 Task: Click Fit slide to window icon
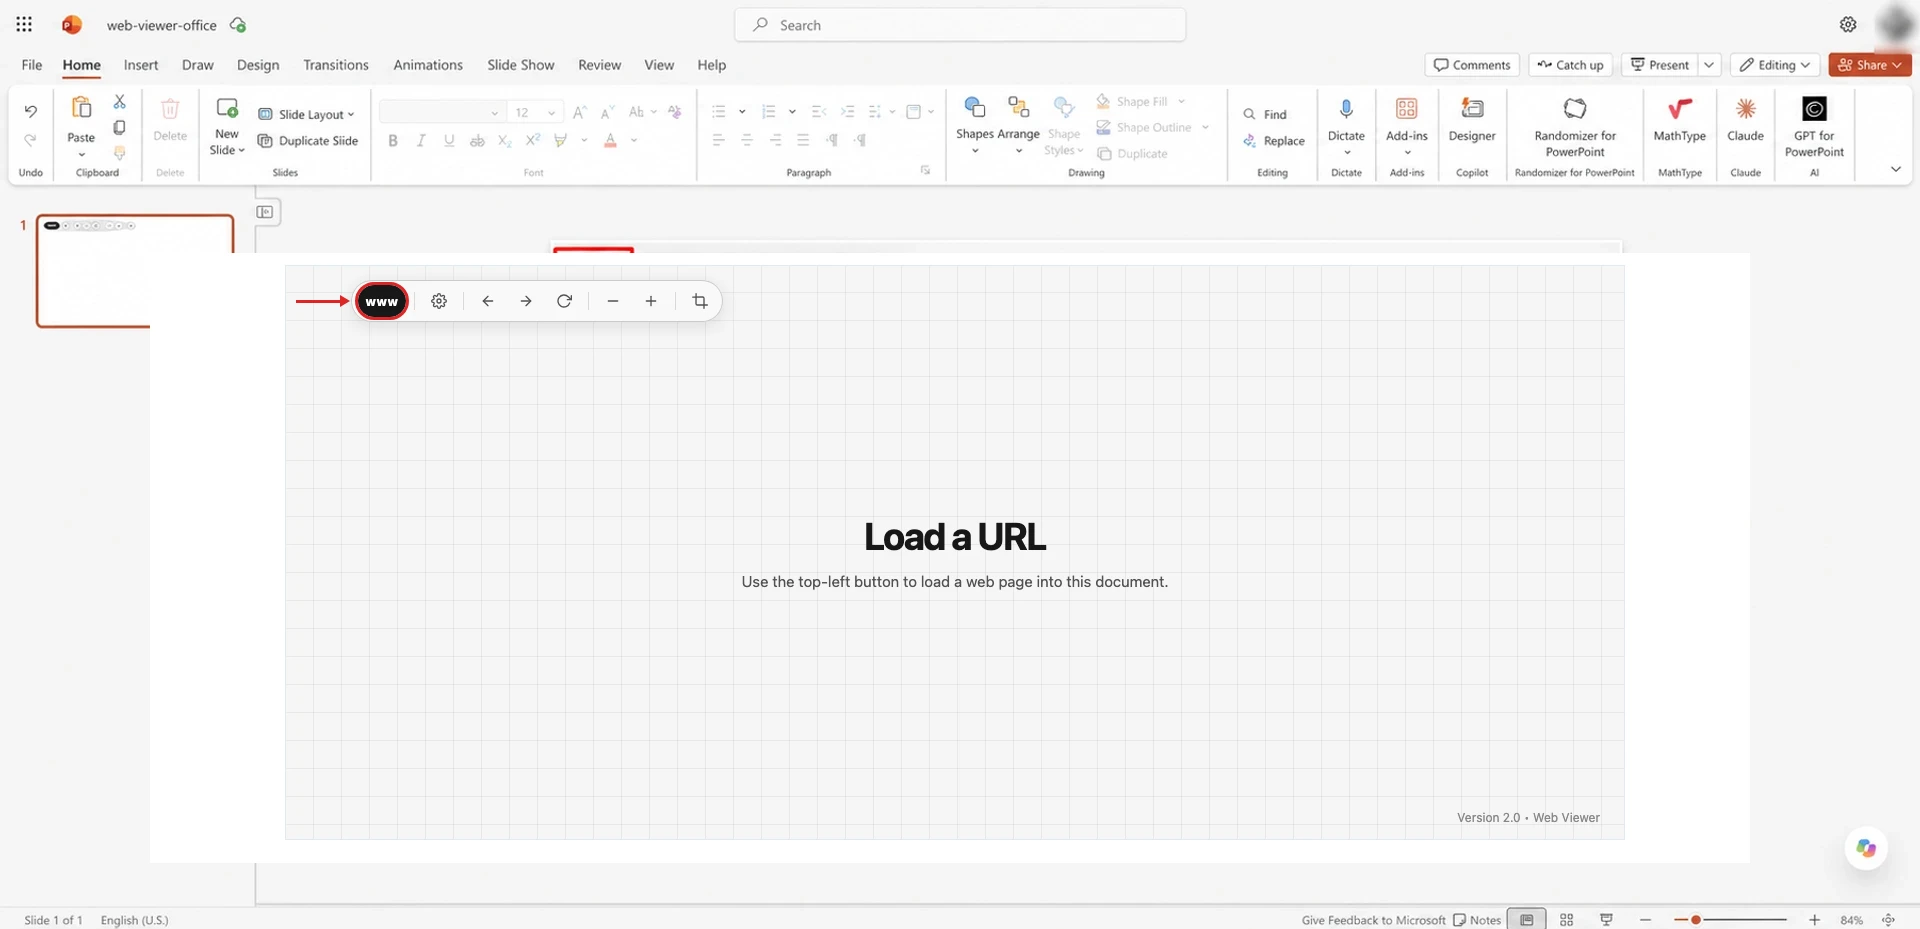[x=1888, y=920]
